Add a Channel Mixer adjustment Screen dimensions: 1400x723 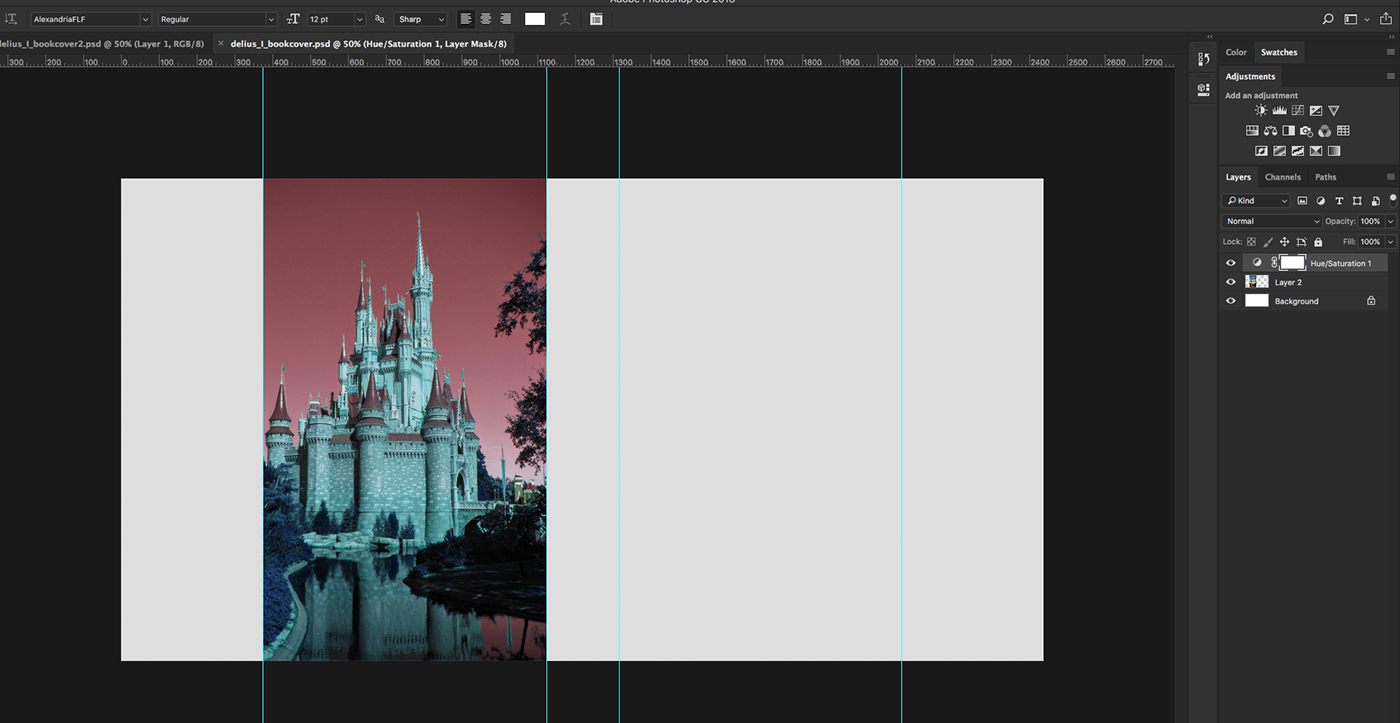pos(1325,131)
